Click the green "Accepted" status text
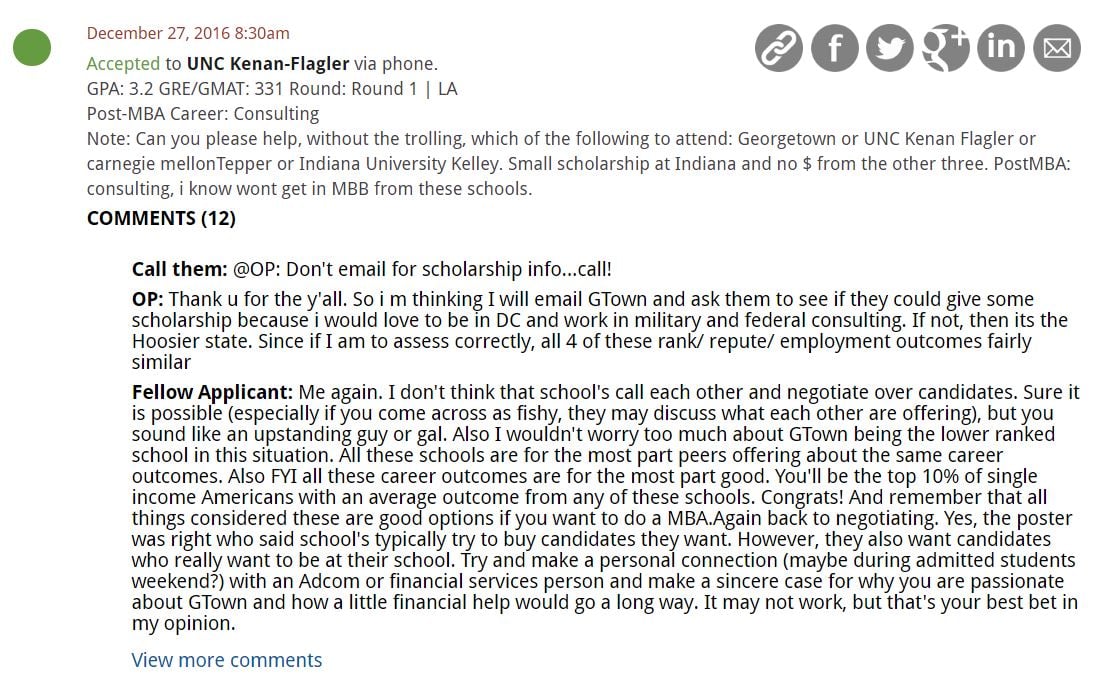Screen dimensions: 1111x688 (x=123, y=62)
